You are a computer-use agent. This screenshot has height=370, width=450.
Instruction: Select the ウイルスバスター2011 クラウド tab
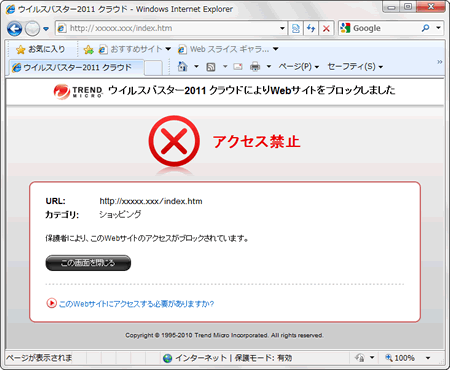(77, 67)
